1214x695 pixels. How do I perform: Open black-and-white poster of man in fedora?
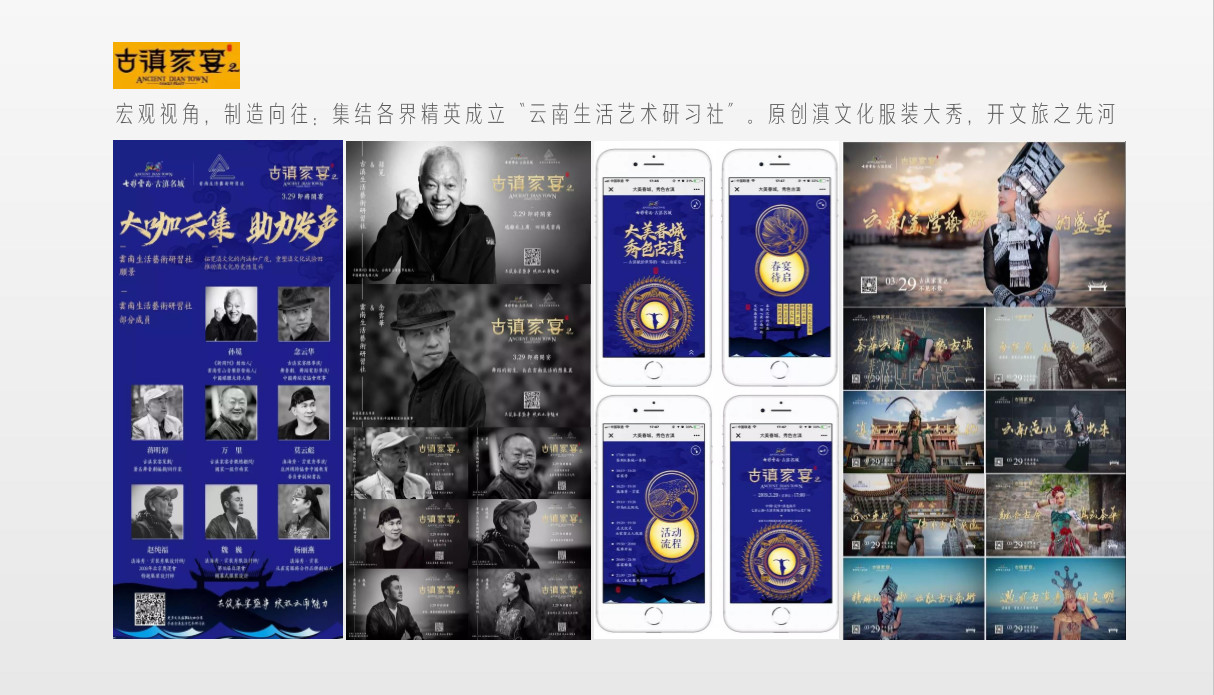(x=468, y=356)
